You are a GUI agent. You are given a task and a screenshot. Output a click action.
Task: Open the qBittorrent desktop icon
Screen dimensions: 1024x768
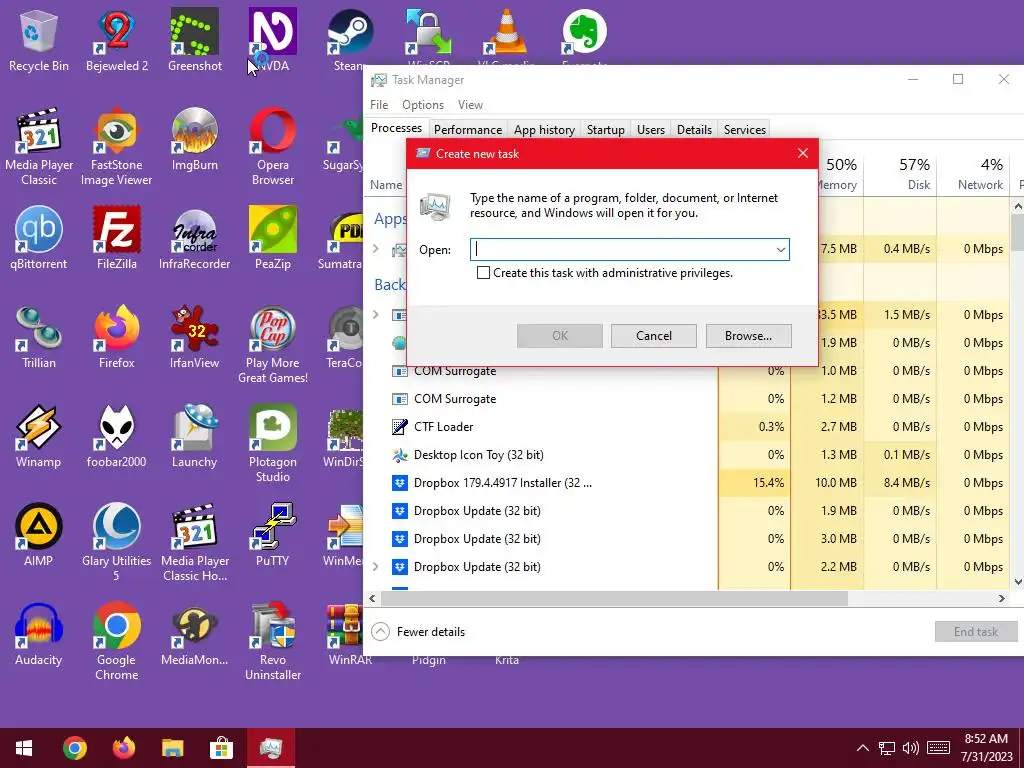point(39,238)
